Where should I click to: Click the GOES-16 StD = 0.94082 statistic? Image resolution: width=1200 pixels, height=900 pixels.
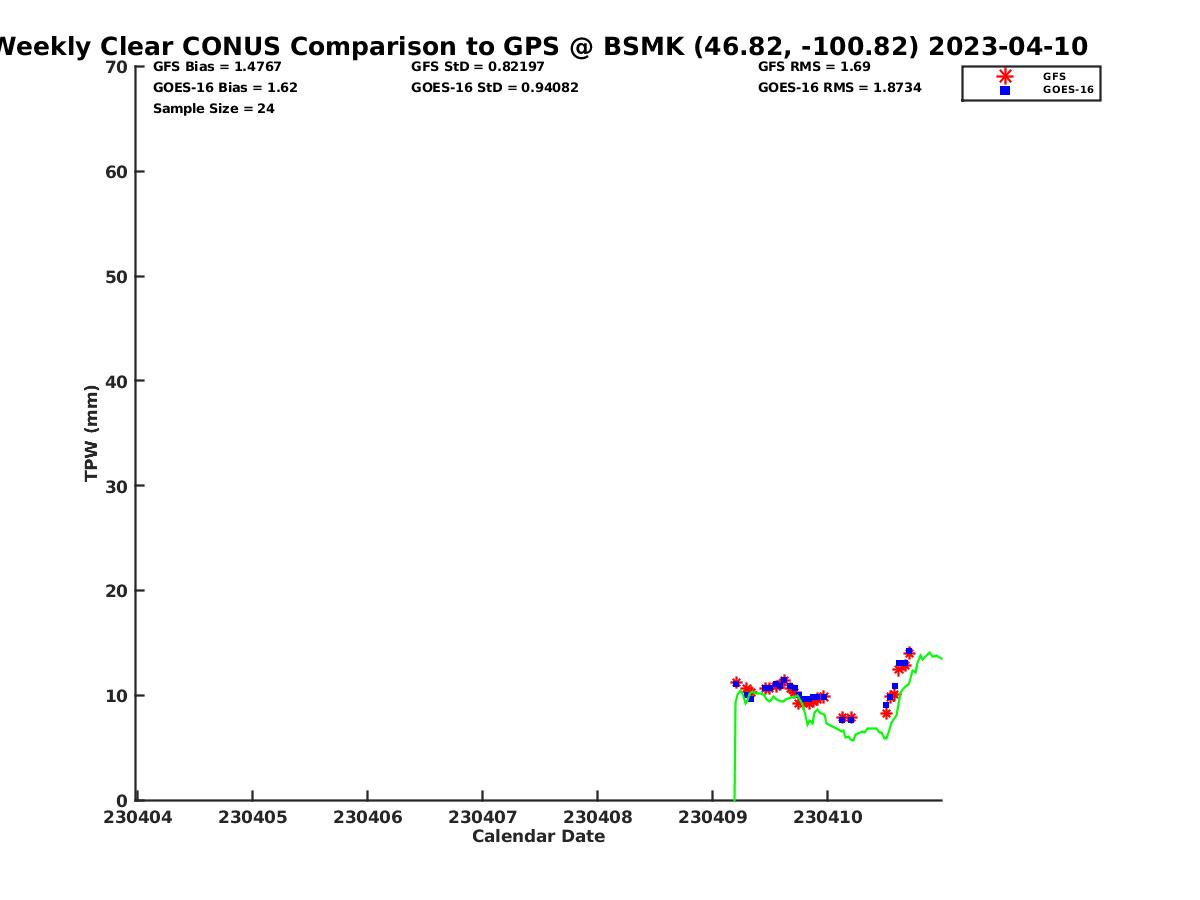[494, 88]
